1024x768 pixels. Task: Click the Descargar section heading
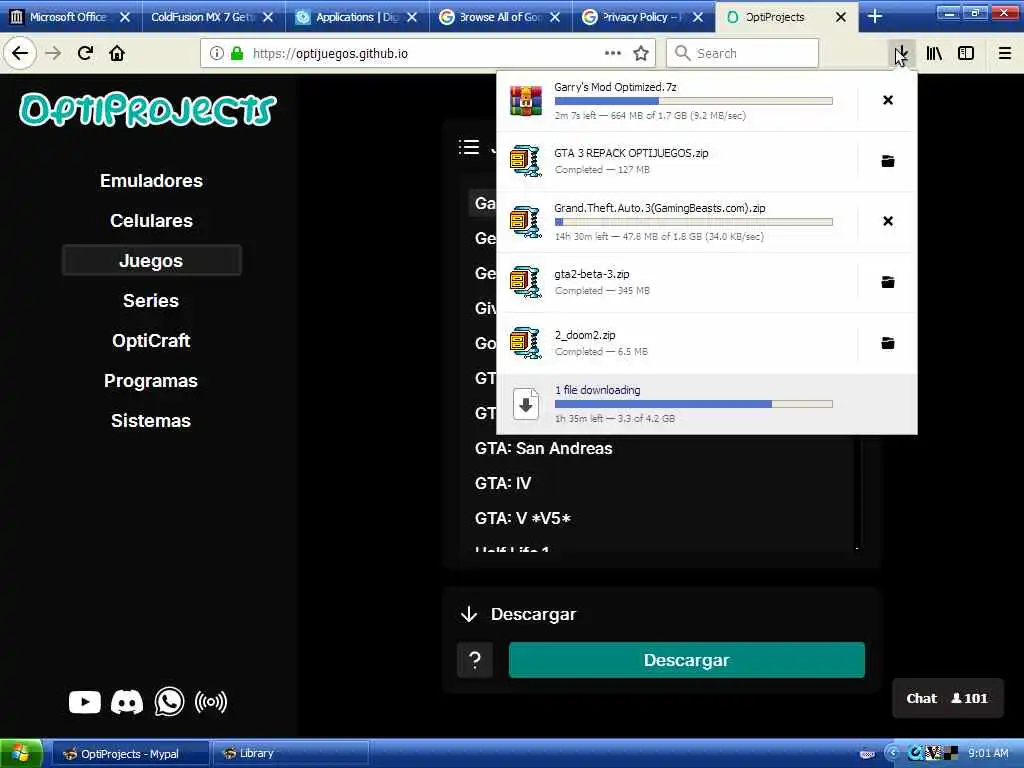(534, 615)
